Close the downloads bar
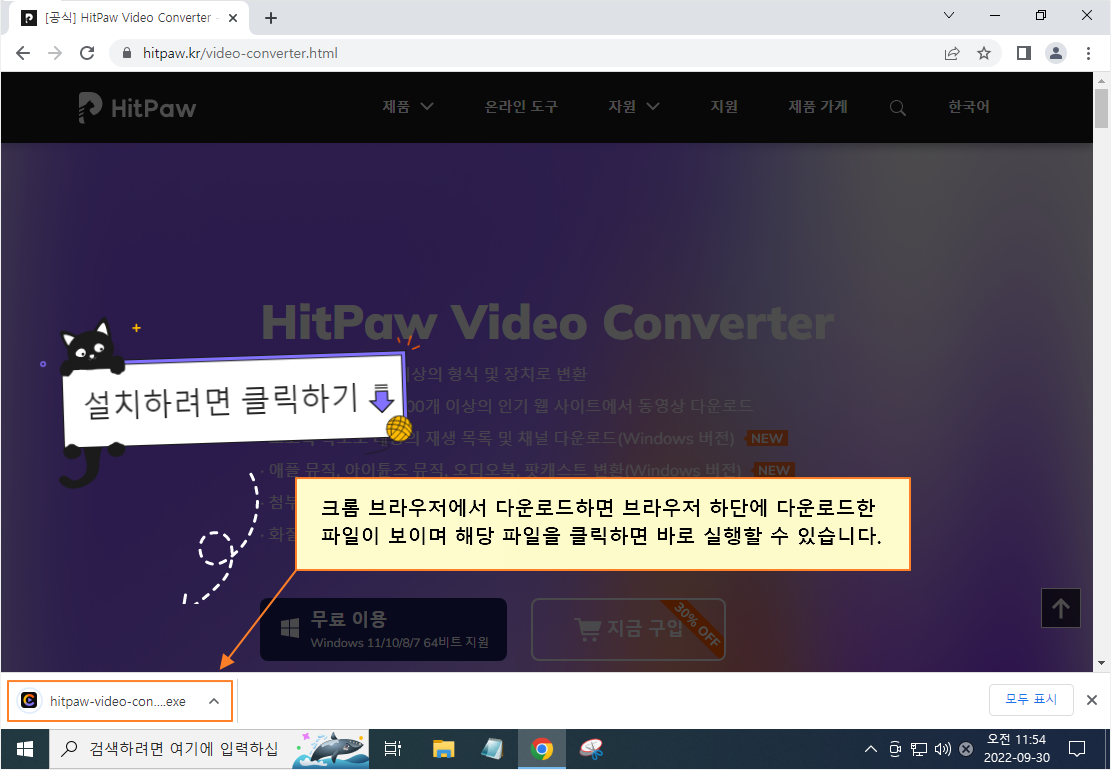1111x770 pixels. tap(1092, 701)
